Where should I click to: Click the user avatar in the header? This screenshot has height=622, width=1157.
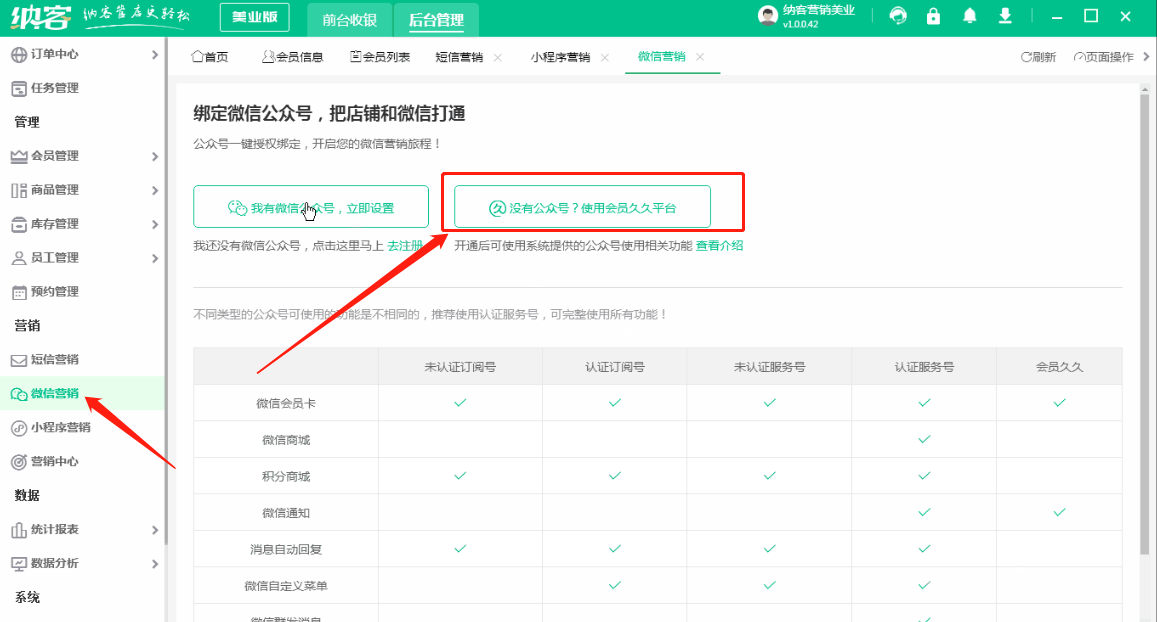pyautogui.click(x=767, y=15)
